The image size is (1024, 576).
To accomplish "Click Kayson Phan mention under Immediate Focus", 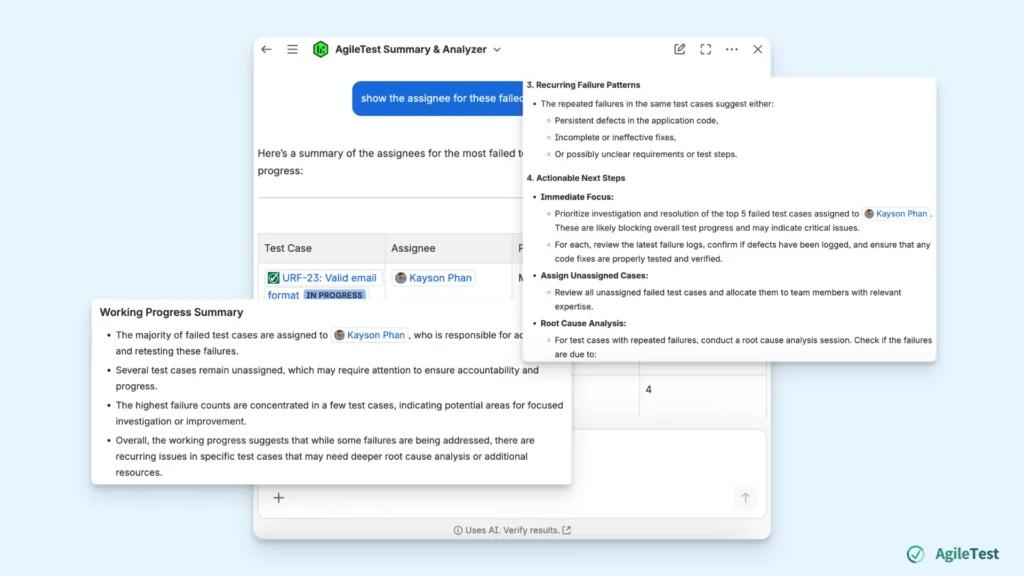I will 895,214.
